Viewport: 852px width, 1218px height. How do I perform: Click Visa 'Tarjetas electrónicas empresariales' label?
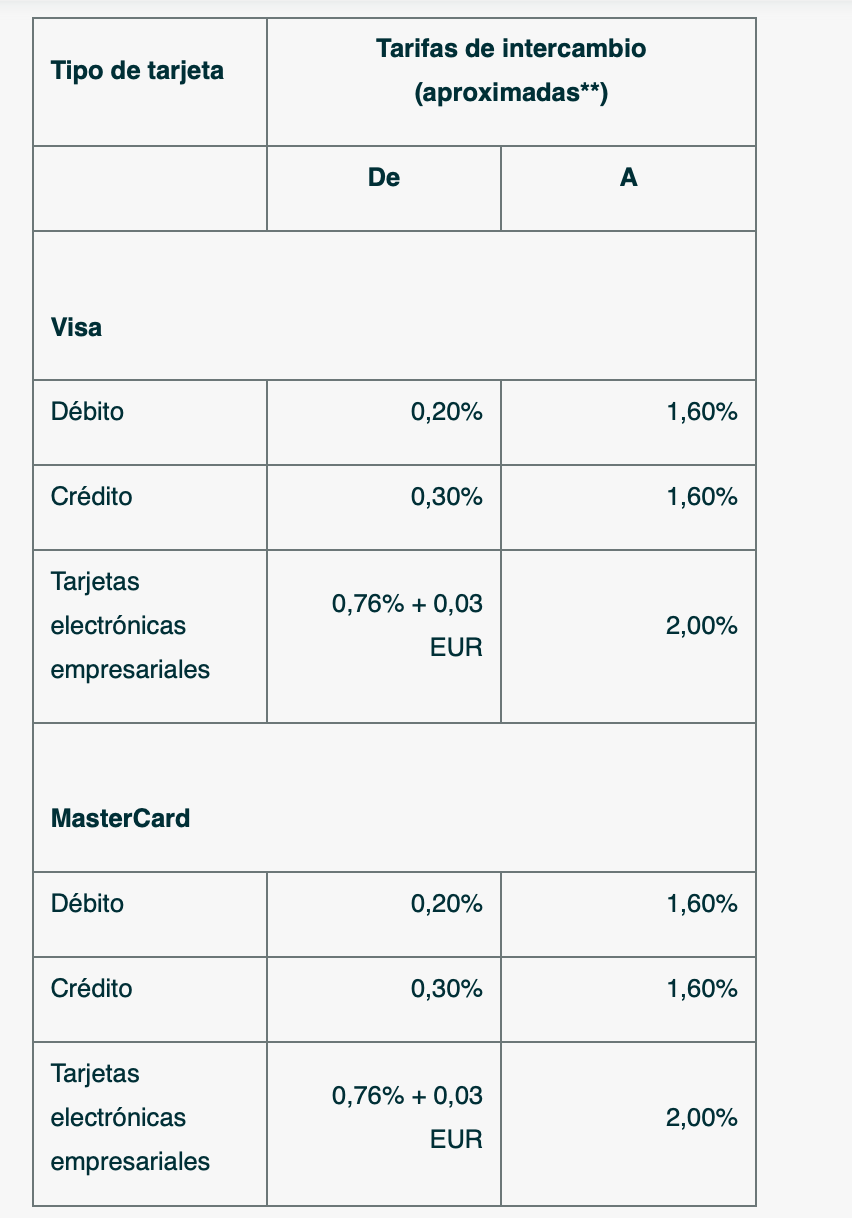pos(130,626)
